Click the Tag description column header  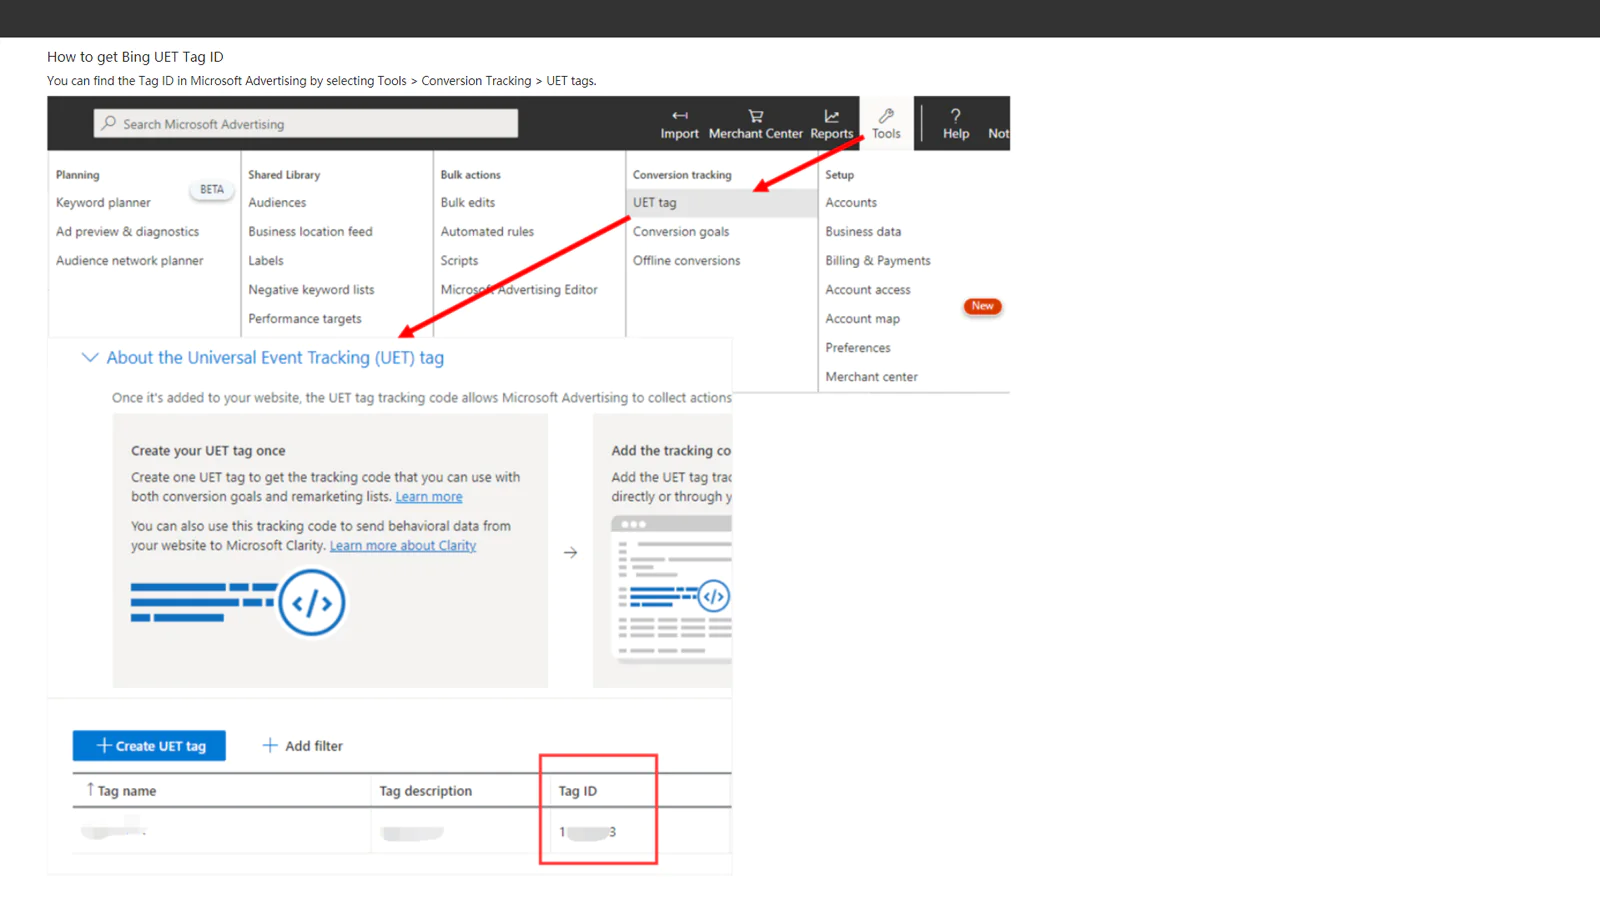[x=425, y=790]
